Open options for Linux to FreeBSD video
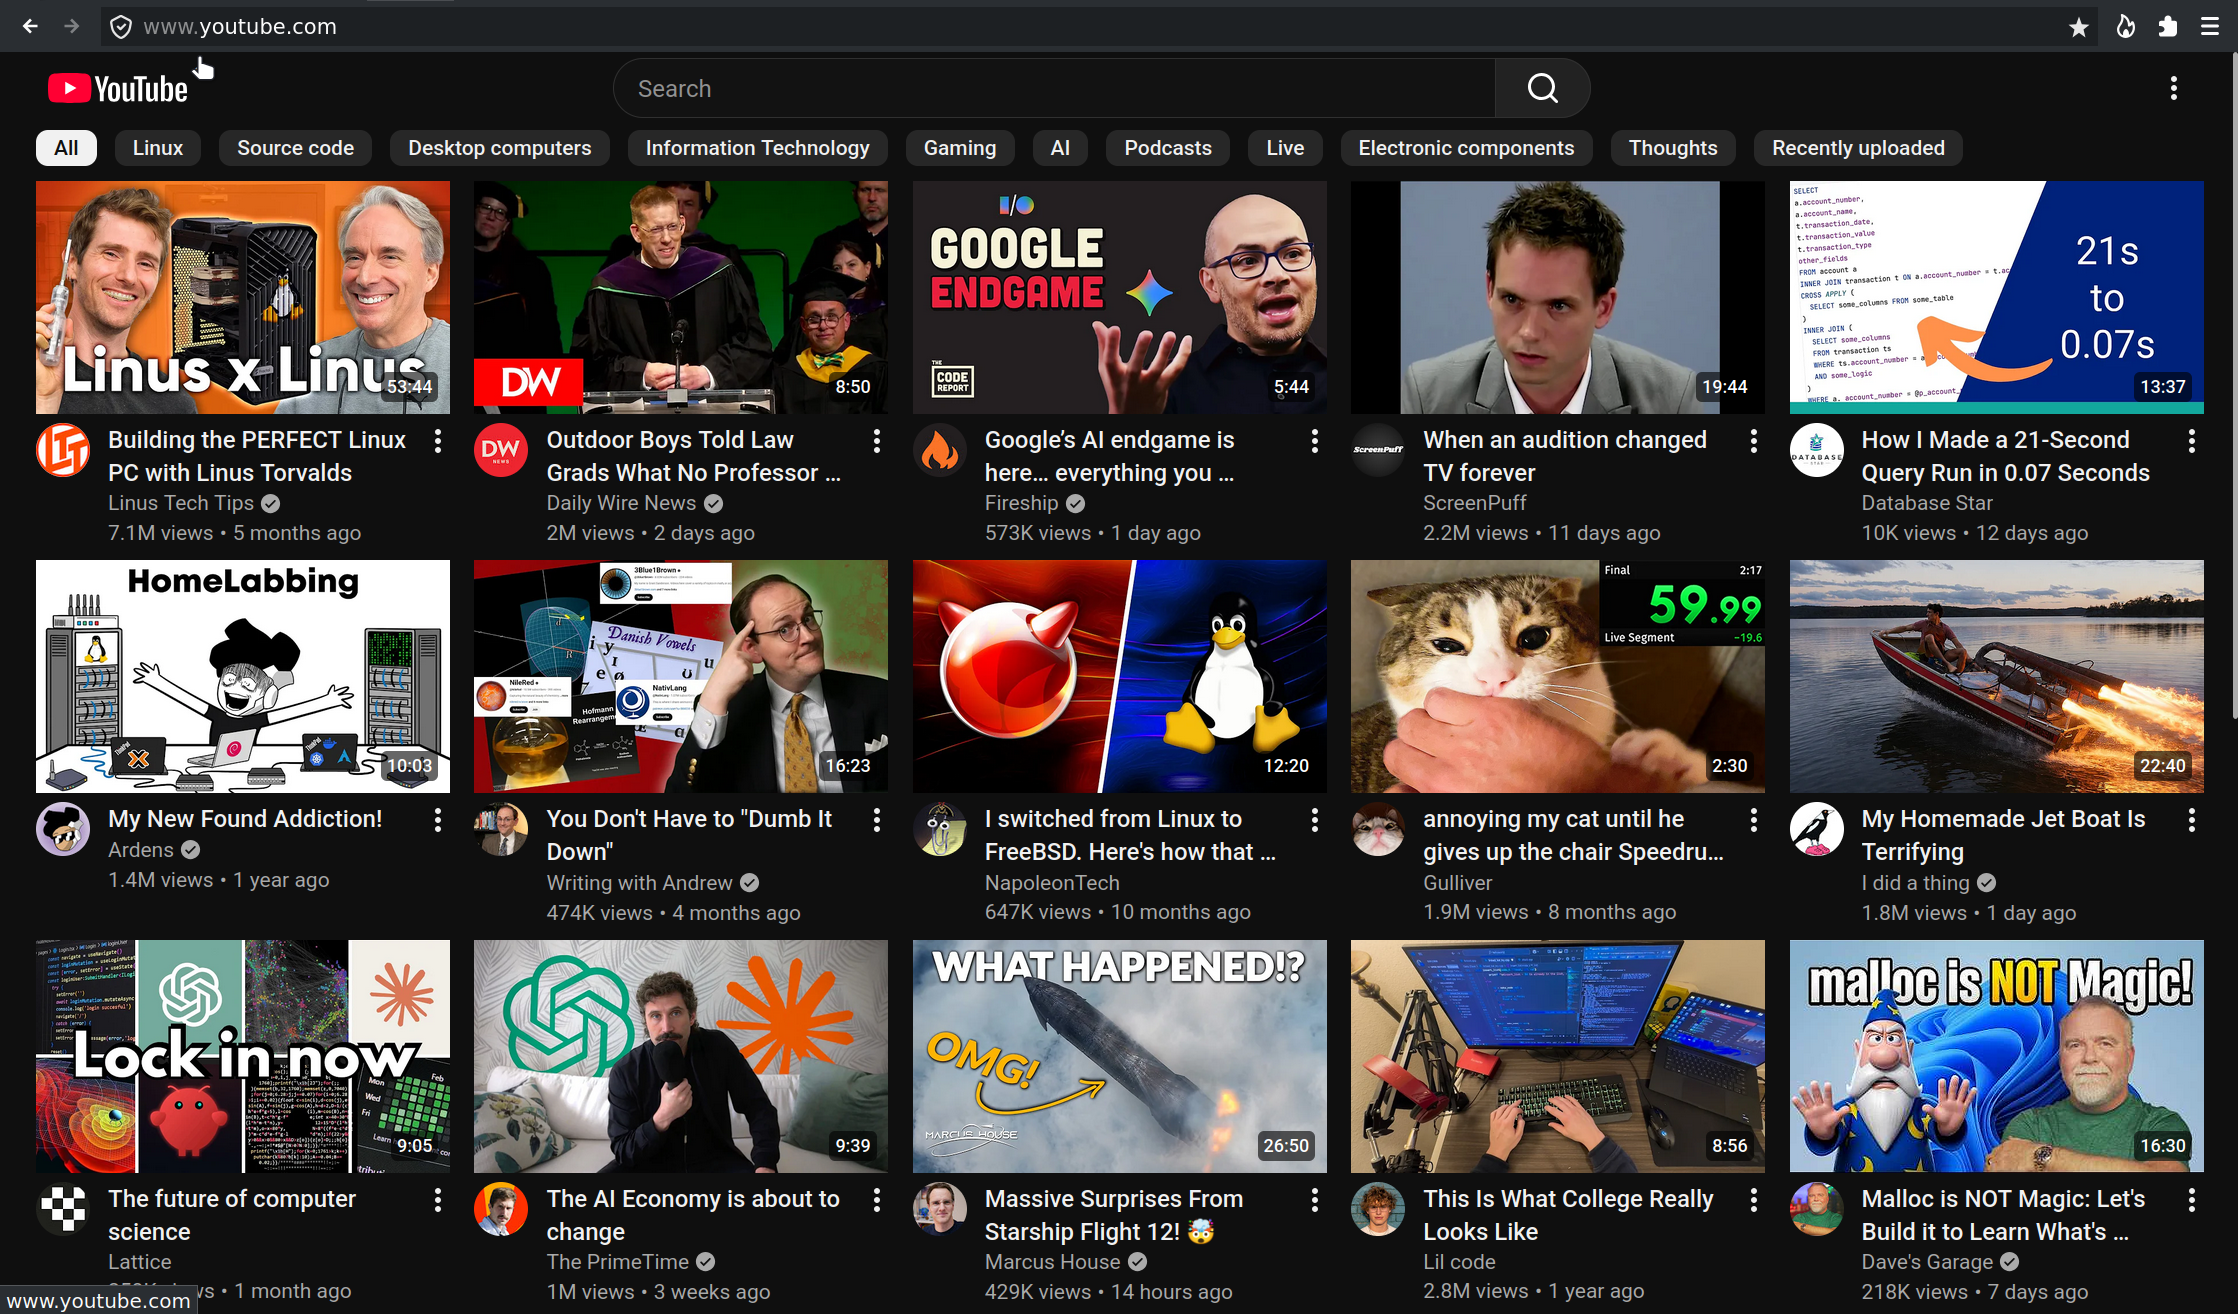 point(1315,820)
